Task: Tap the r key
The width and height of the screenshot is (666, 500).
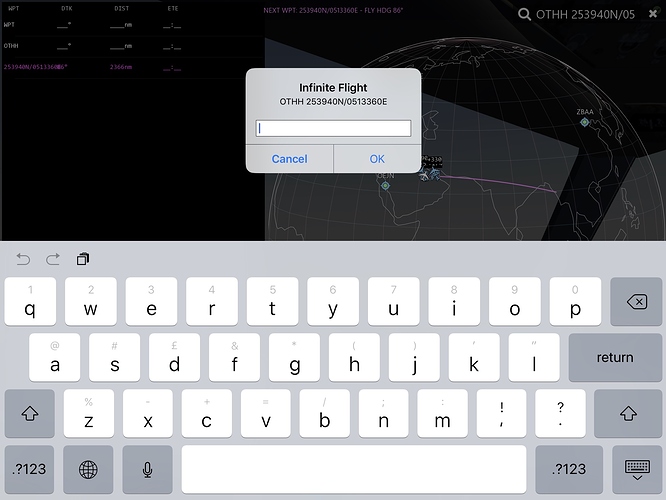Action: (212, 302)
